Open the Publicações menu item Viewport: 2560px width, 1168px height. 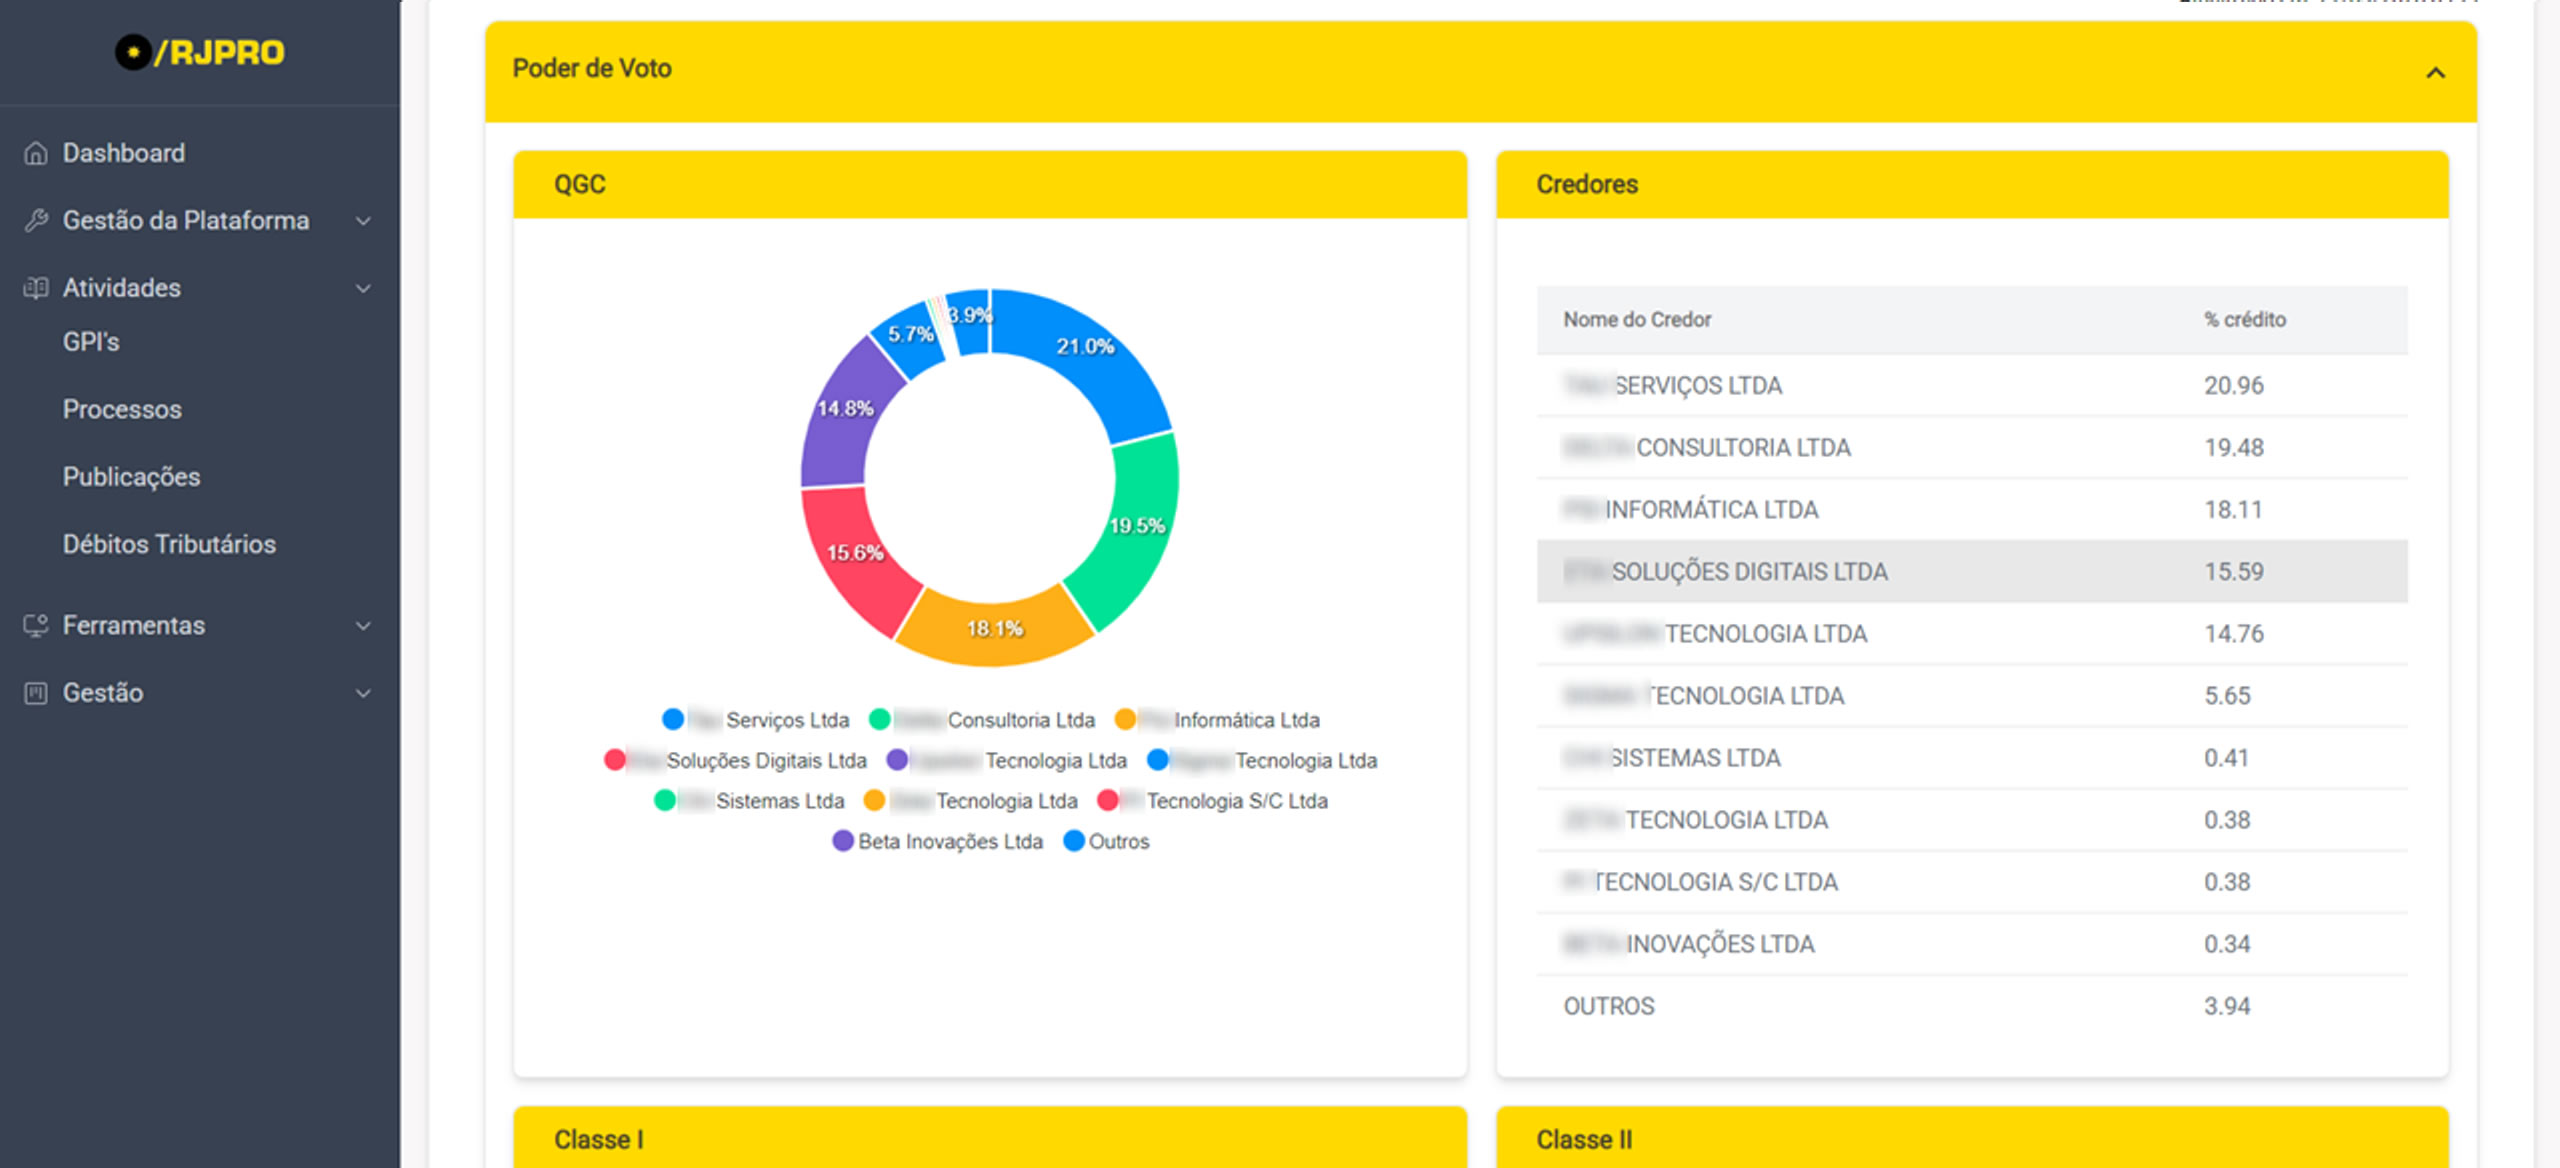131,477
